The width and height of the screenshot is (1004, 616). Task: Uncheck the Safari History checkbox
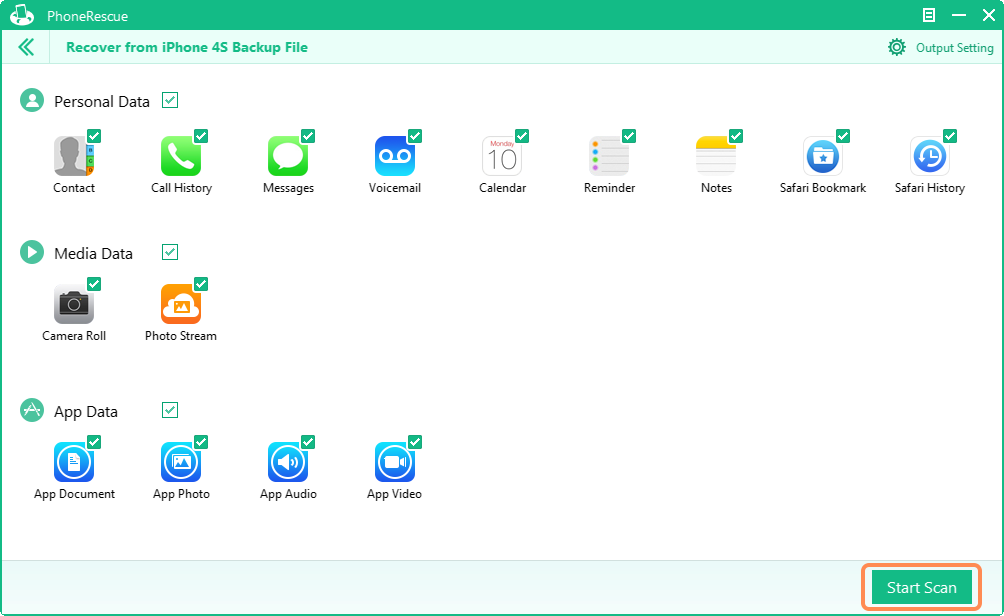click(950, 136)
